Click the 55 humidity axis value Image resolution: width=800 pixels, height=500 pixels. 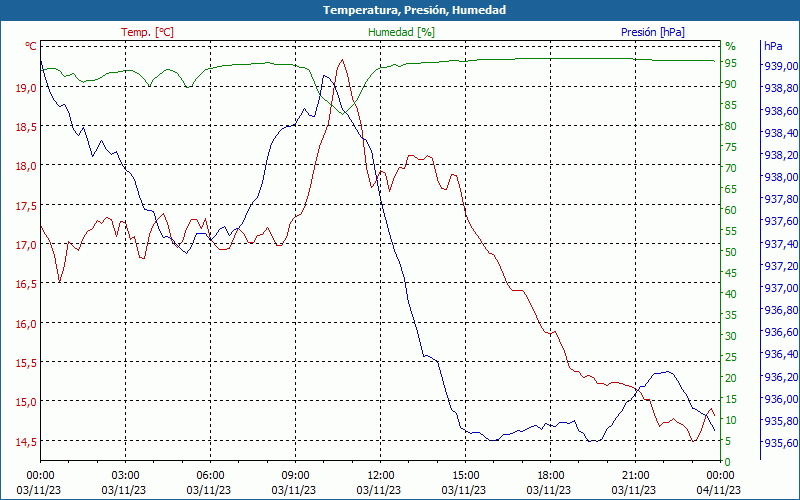[x=731, y=231]
